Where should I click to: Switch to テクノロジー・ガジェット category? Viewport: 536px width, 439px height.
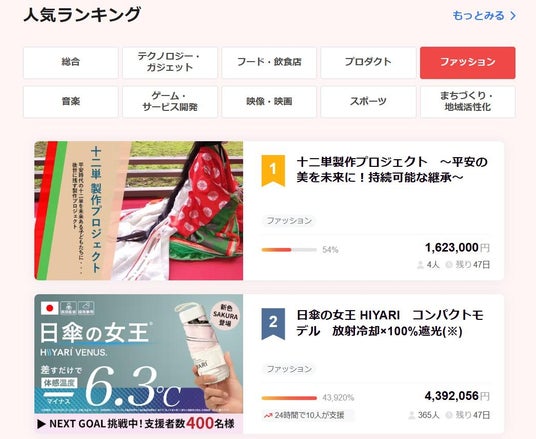click(x=170, y=63)
